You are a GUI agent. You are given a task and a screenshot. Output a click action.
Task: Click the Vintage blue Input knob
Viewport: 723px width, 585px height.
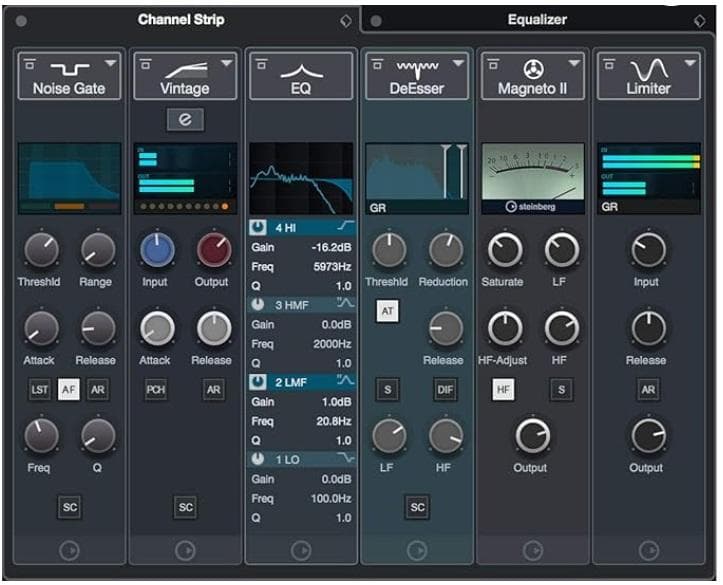(x=157, y=250)
